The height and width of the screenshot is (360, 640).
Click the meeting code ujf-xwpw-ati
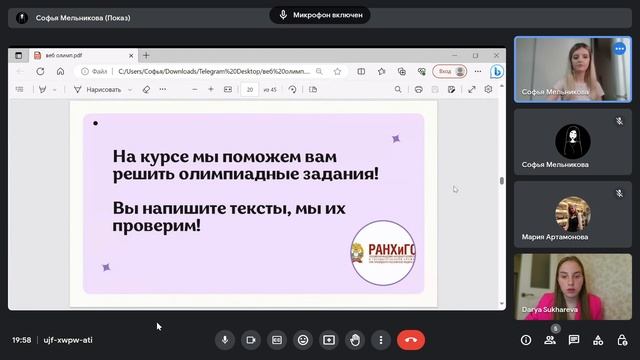[68, 340]
